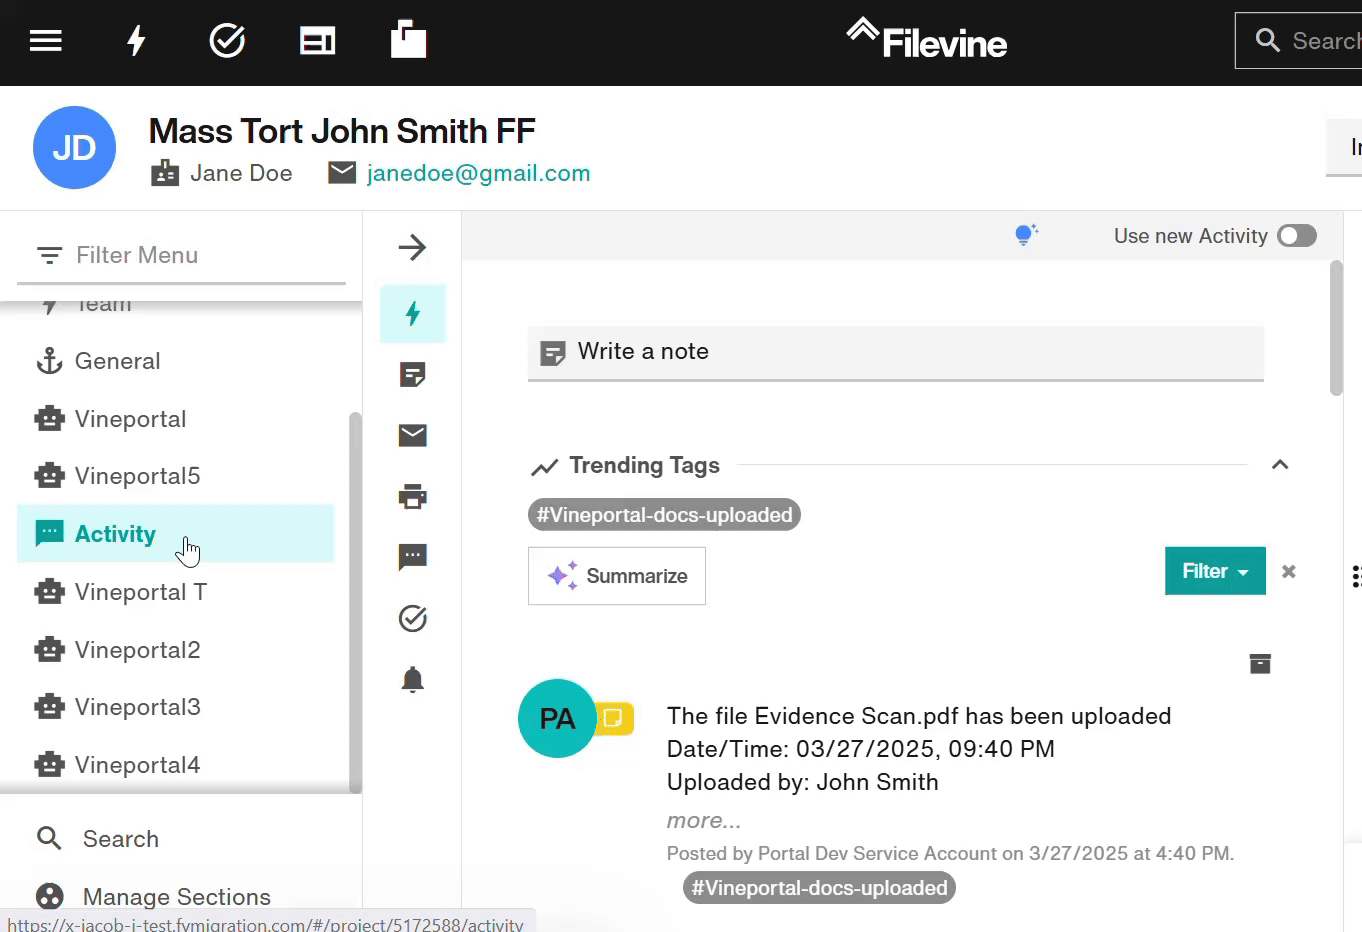The image size is (1362, 932).
Task: Click the JD project avatar
Action: click(x=75, y=148)
